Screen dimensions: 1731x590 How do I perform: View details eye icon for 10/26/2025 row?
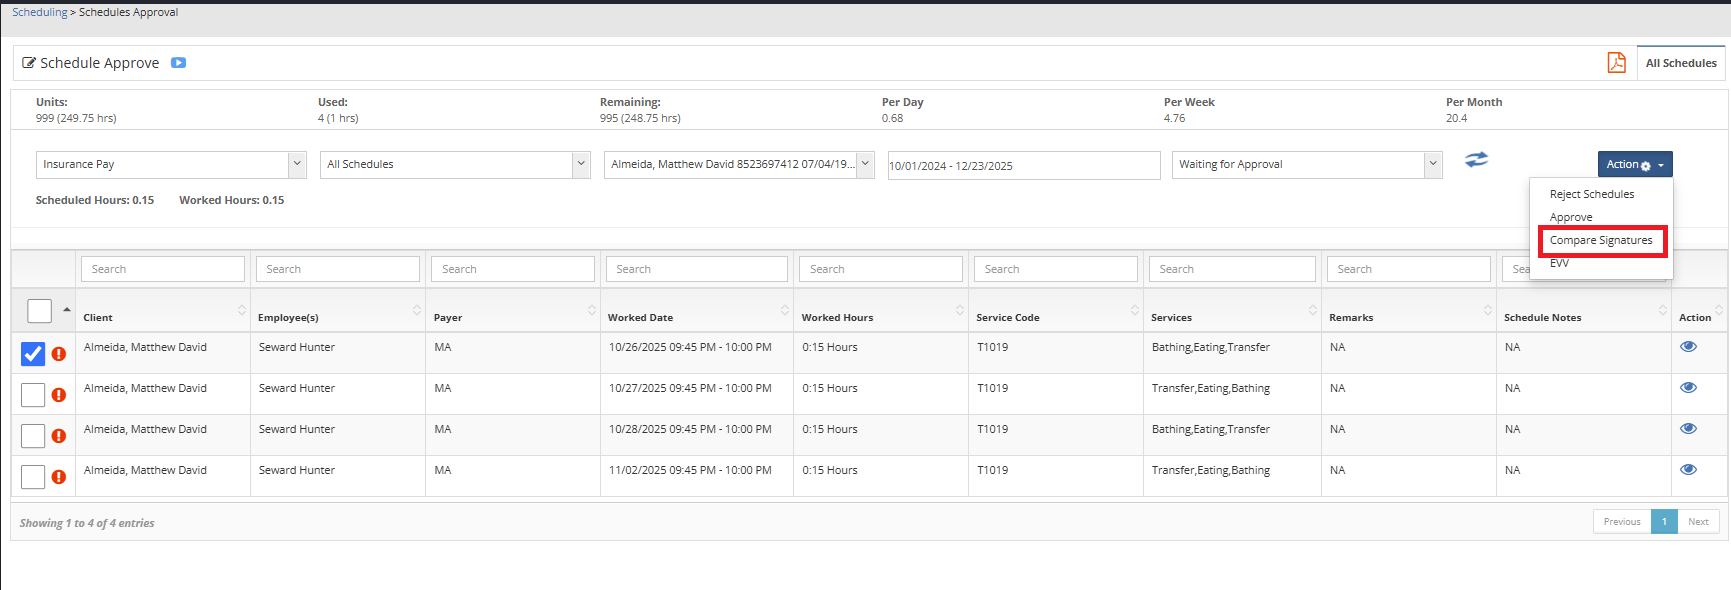(1688, 347)
